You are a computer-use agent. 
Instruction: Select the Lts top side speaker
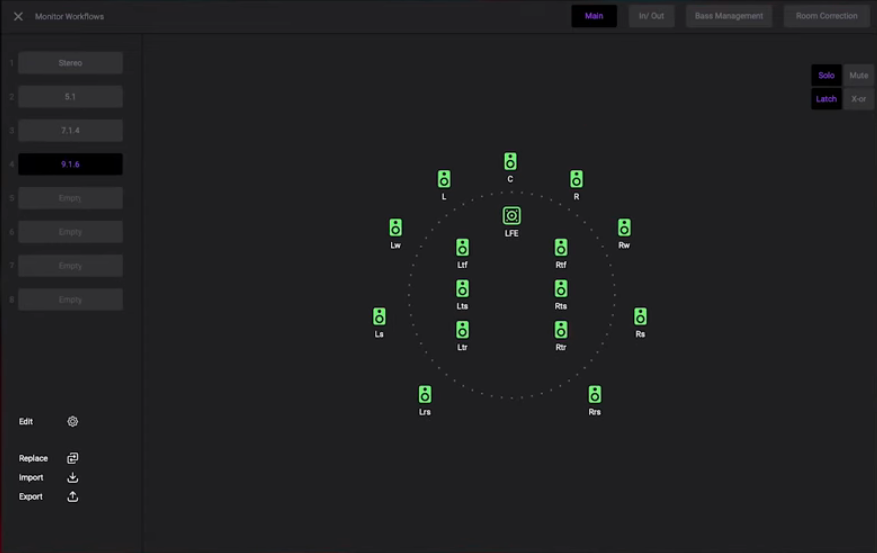pos(462,289)
